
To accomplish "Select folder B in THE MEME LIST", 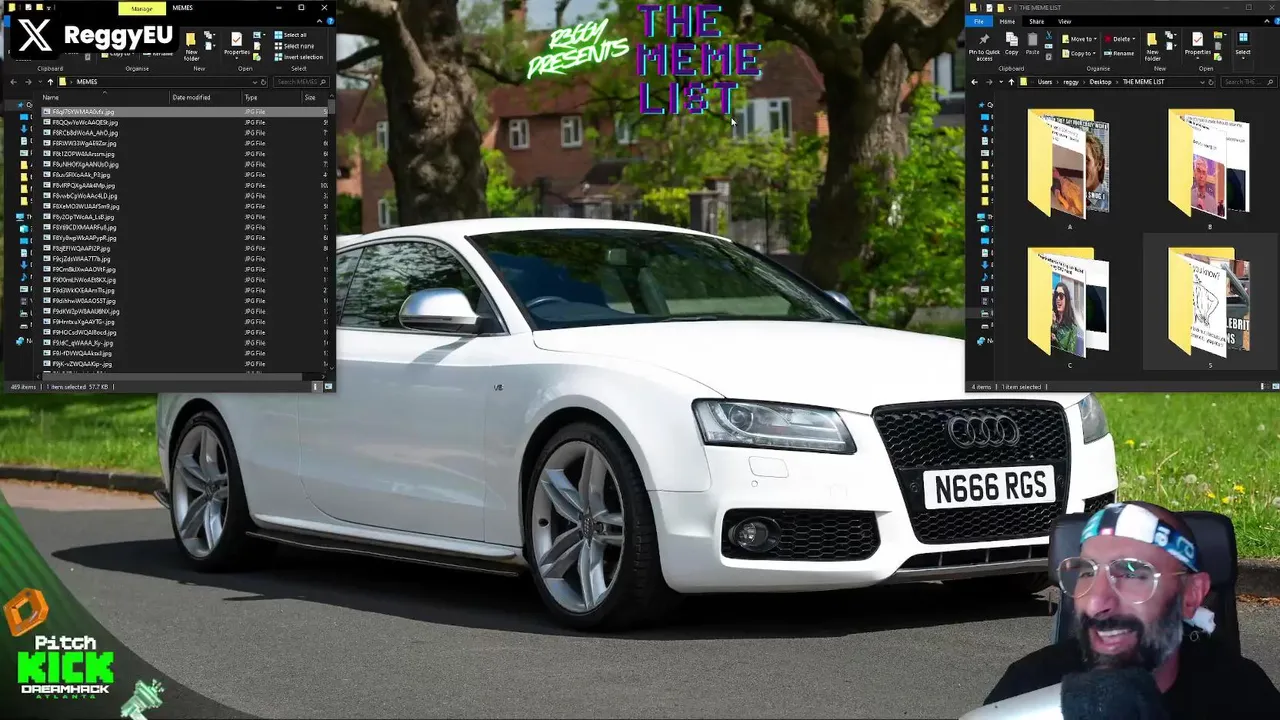I will (x=1209, y=169).
